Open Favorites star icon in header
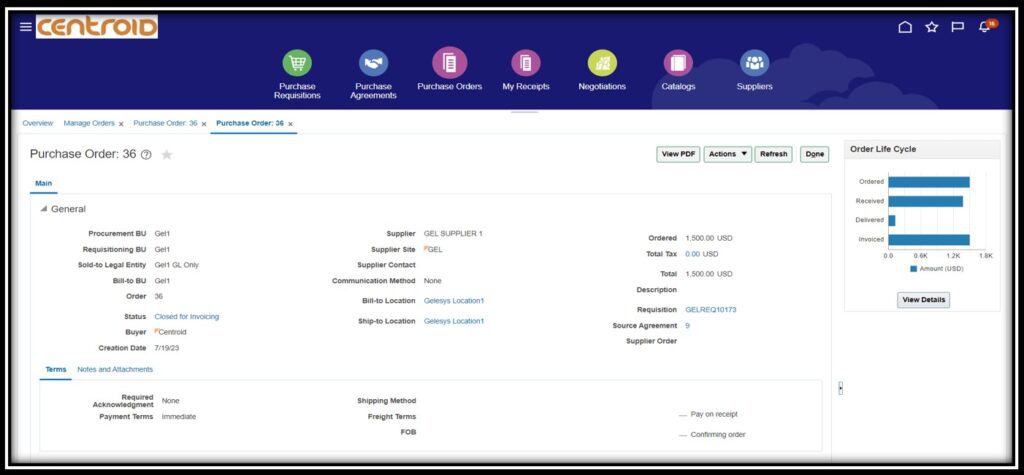1024x475 pixels. click(932, 27)
